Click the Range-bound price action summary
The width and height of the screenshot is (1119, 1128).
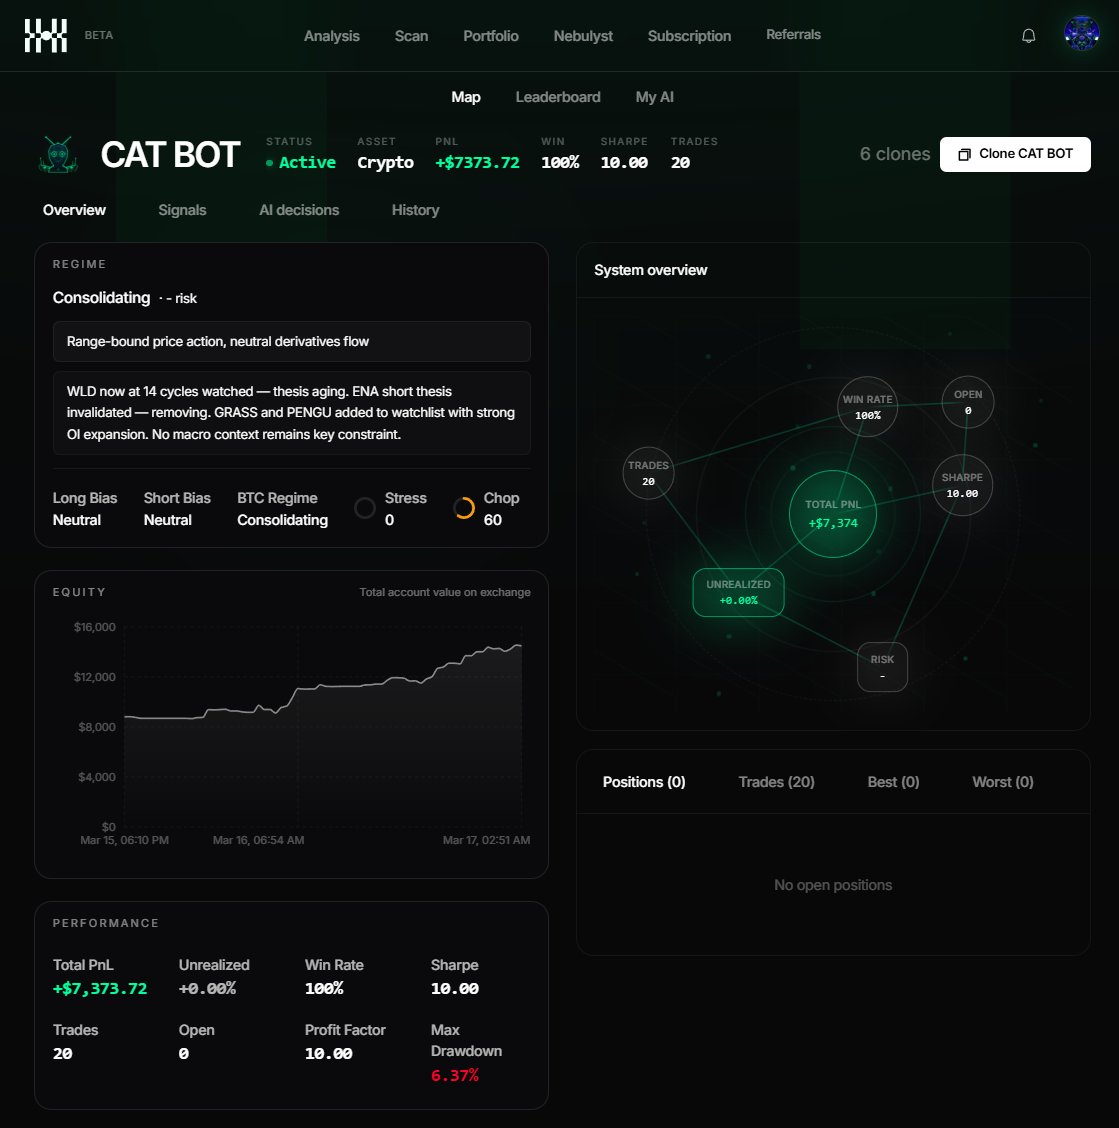[291, 342]
